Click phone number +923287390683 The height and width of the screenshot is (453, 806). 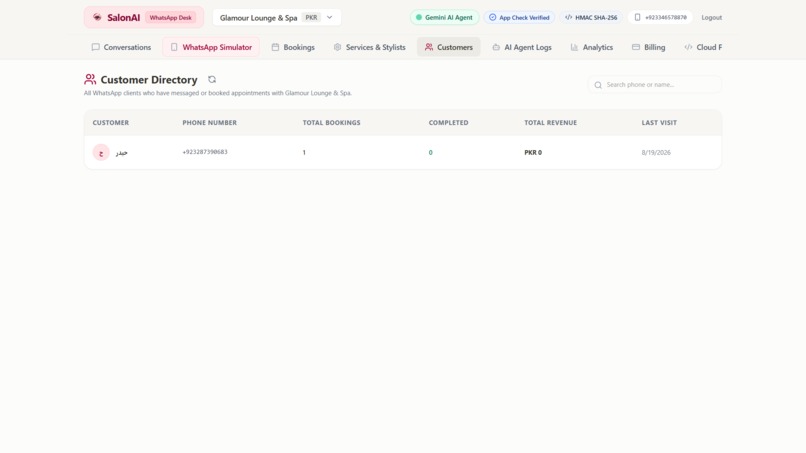[205, 152]
